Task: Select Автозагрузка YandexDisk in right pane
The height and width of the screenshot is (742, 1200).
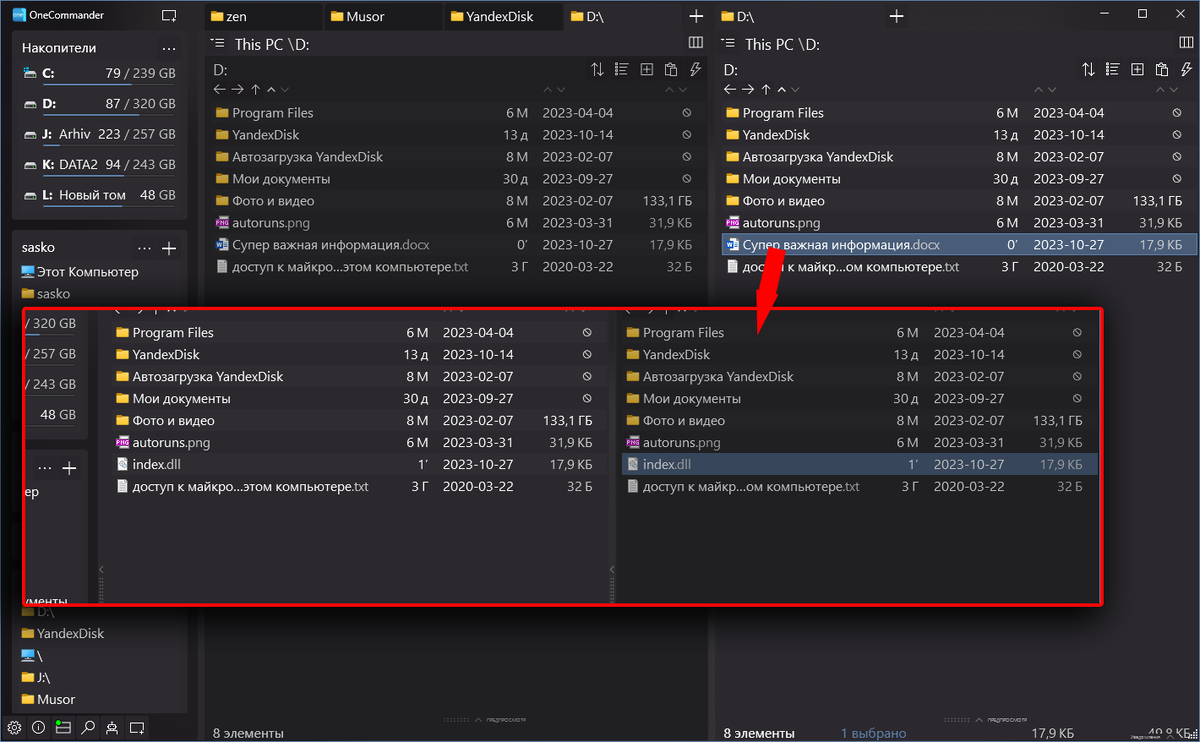Action: click(x=958, y=157)
